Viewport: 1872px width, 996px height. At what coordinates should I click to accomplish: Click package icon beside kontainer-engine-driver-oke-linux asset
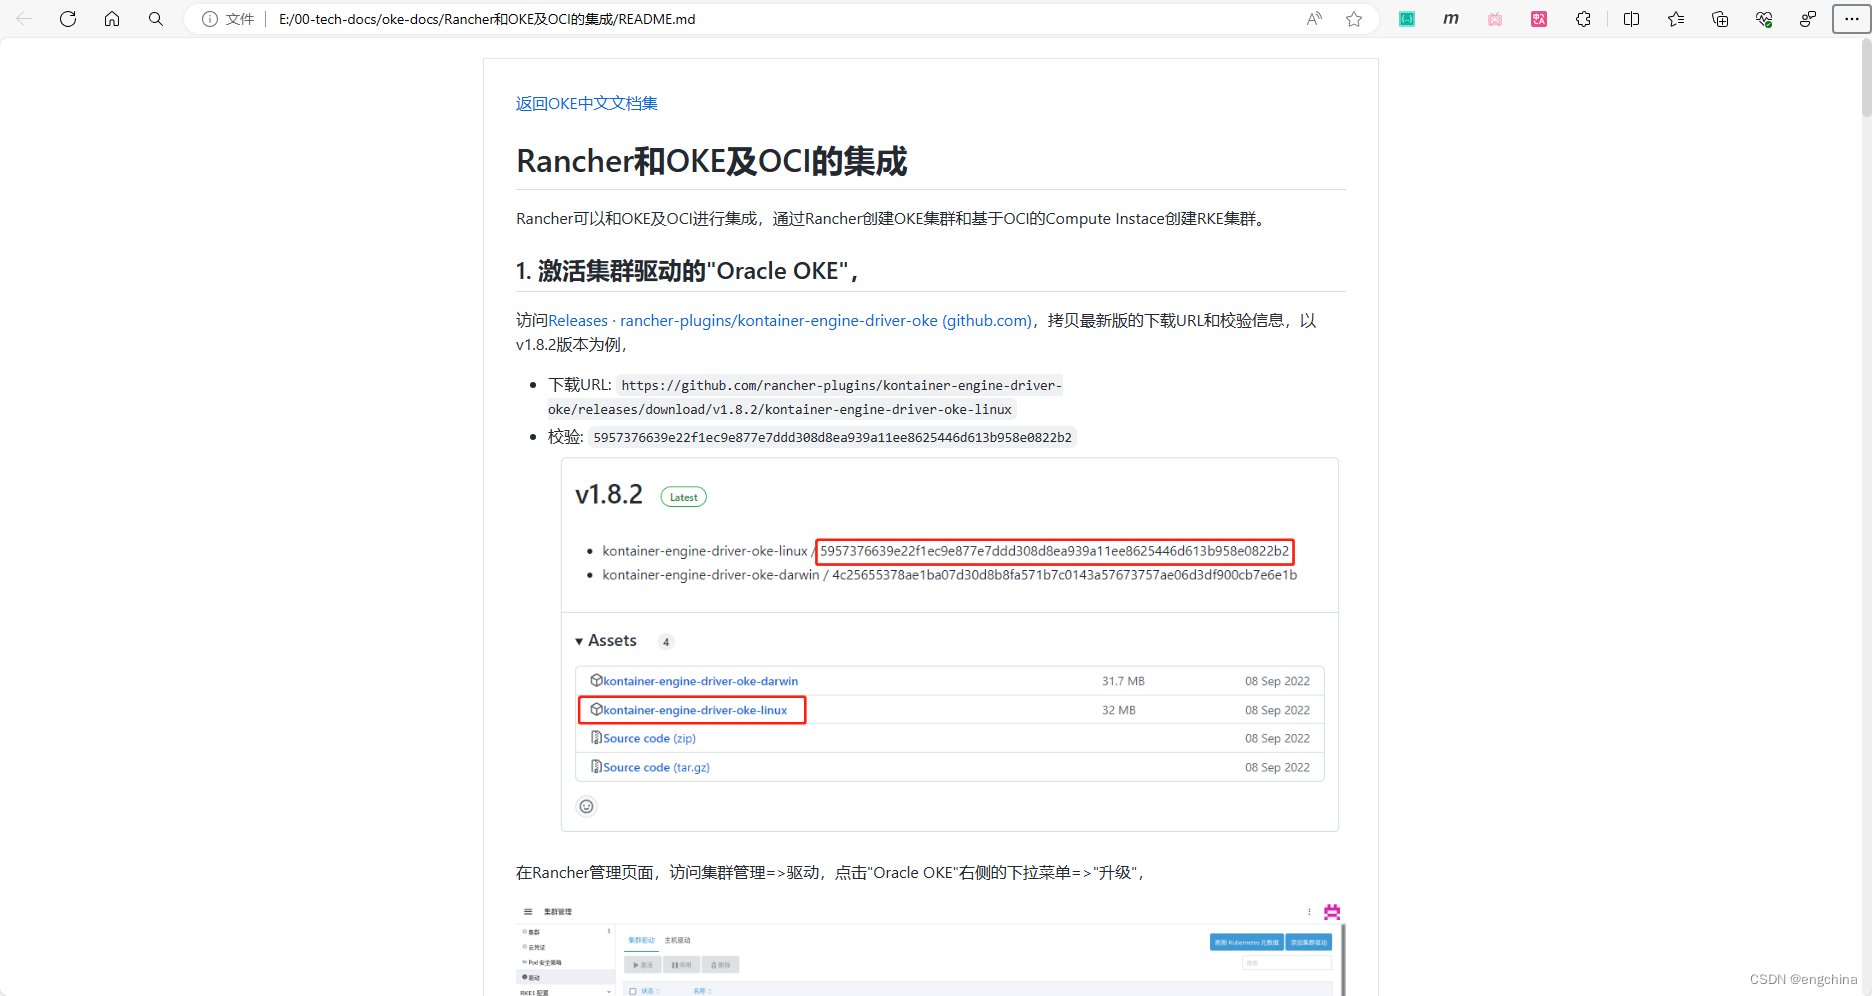(x=596, y=709)
